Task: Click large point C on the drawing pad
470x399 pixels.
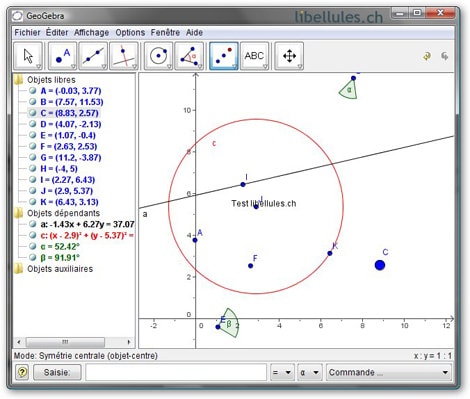Action: click(380, 265)
